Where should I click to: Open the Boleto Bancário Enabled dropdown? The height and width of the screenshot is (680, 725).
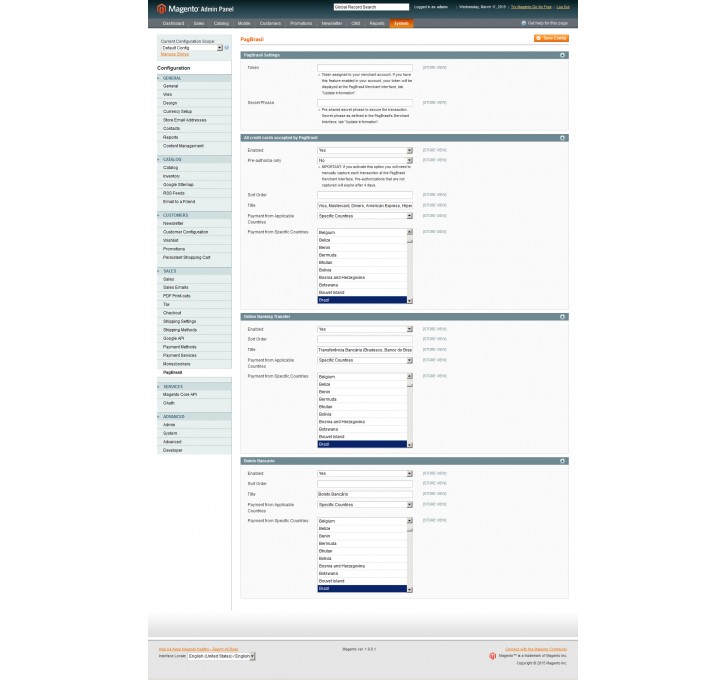(x=365, y=473)
